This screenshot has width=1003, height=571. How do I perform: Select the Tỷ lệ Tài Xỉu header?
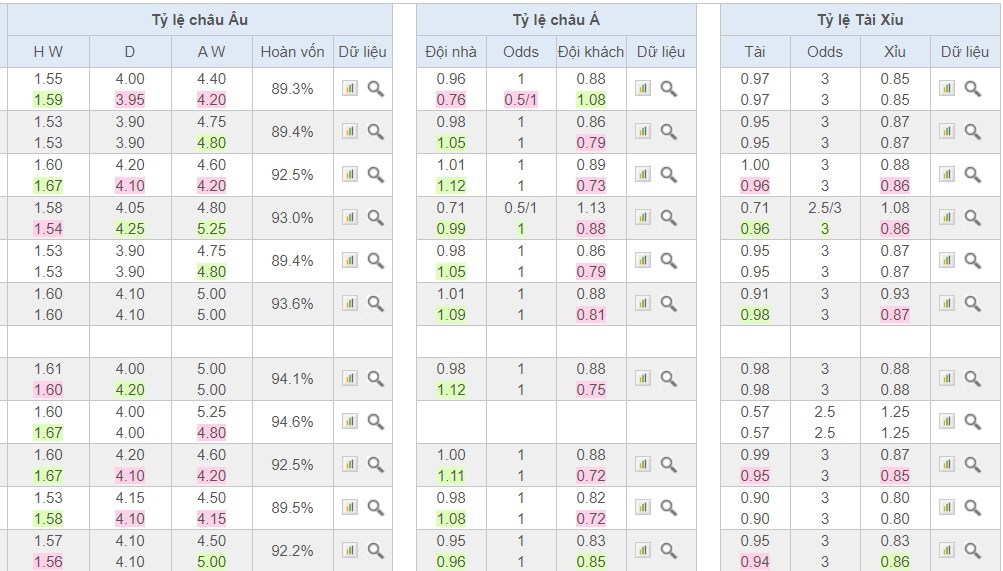(x=859, y=20)
